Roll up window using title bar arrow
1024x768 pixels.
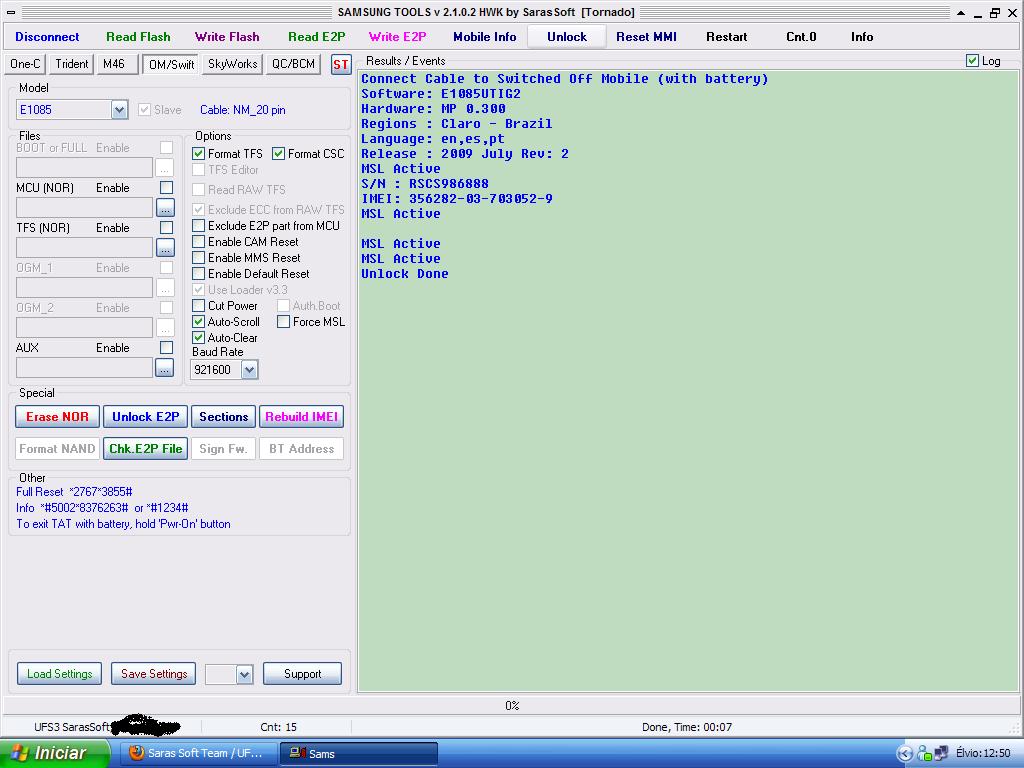[x=961, y=13]
